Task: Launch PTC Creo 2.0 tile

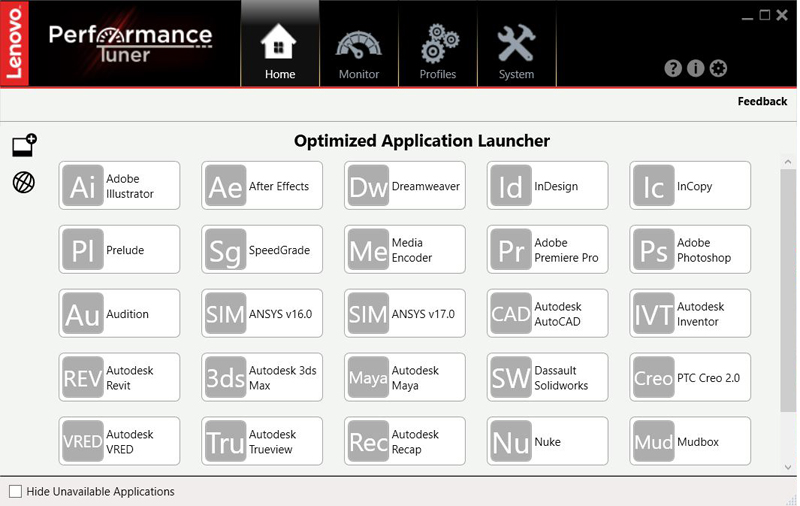Action: pos(690,377)
